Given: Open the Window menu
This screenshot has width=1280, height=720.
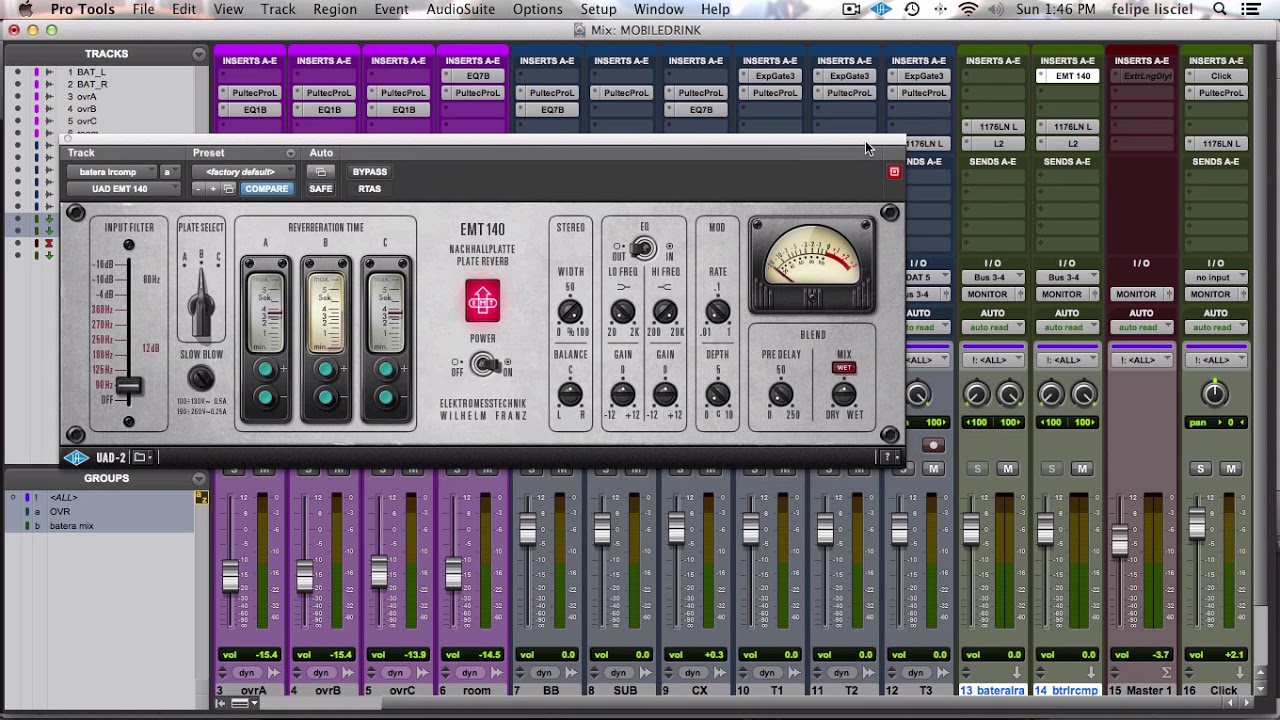Looking at the screenshot, I should (658, 9).
